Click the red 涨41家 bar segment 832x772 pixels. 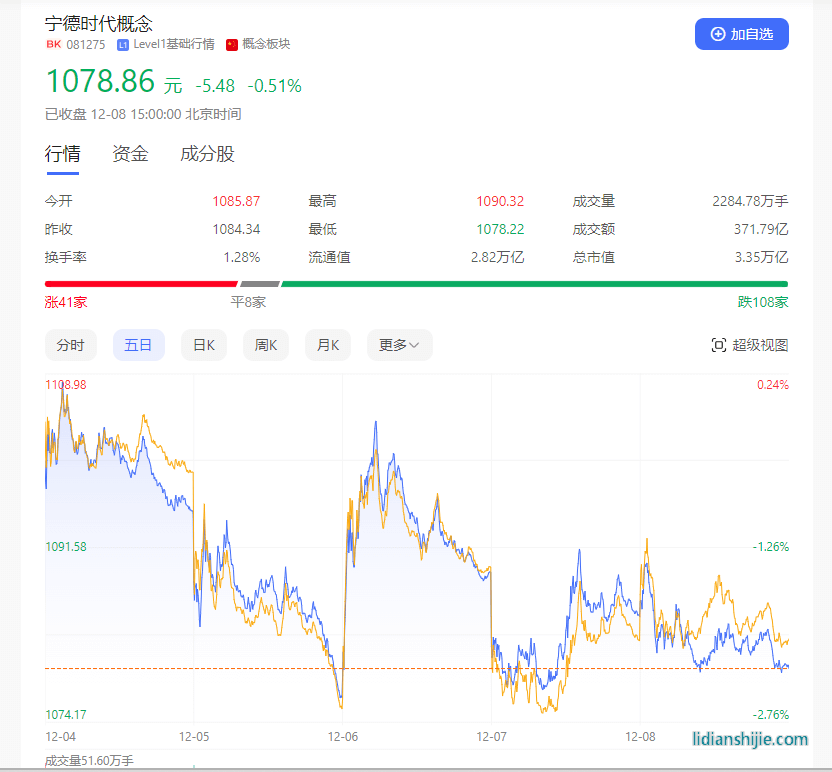(141, 284)
